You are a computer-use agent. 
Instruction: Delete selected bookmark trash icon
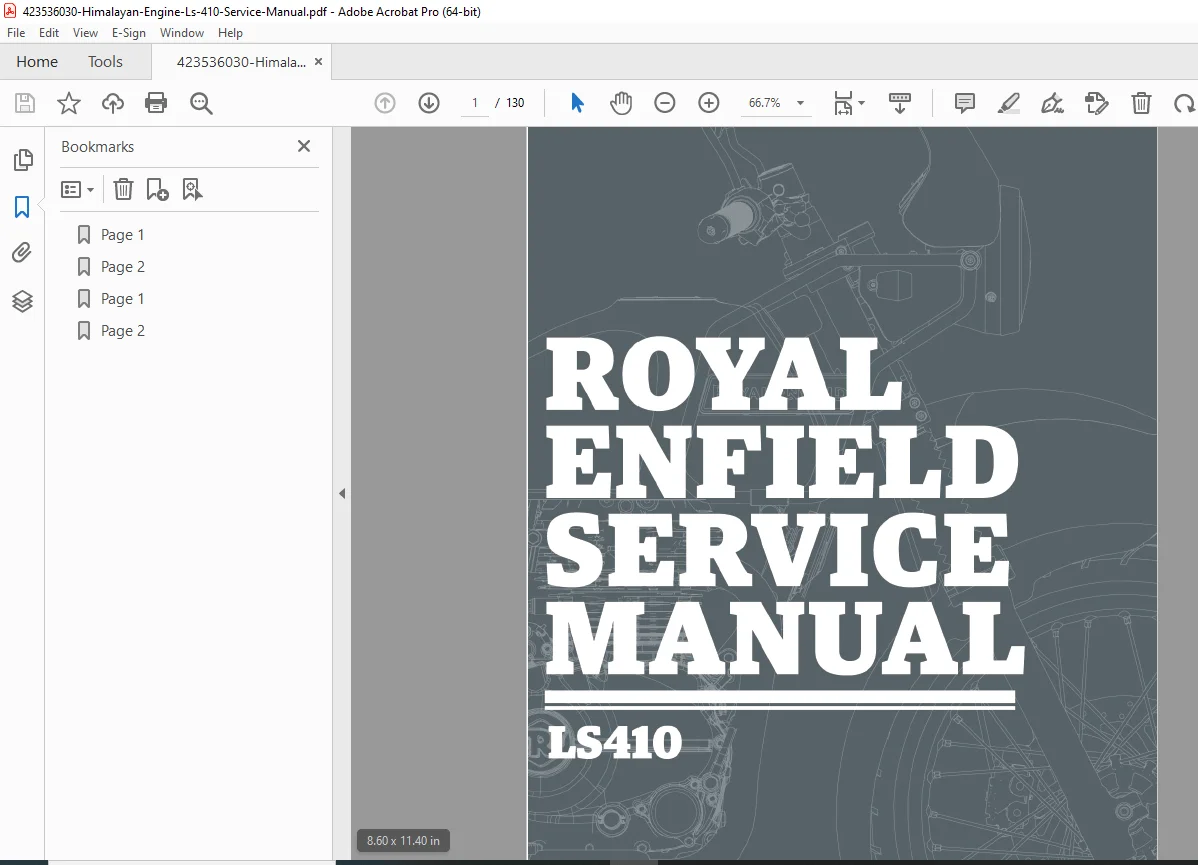tap(123, 189)
